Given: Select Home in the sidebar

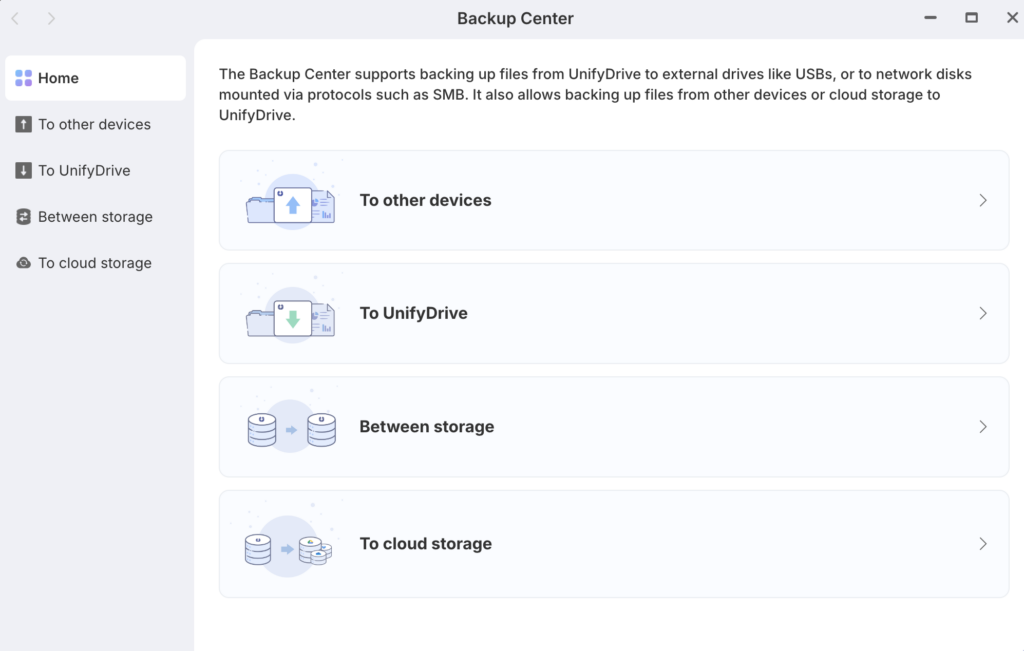Looking at the screenshot, I should 58,78.
